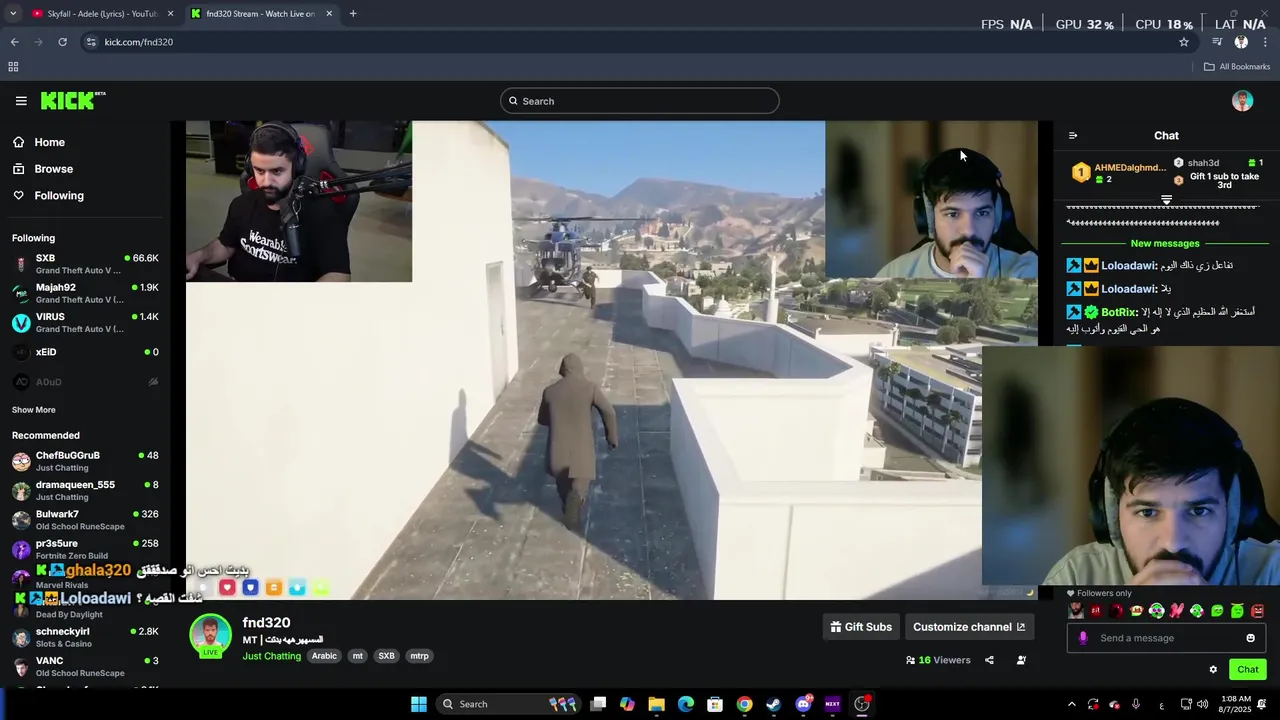Open ChefBuGGruB recommended channel
Viewport: 1280px width, 720px height.
85,461
